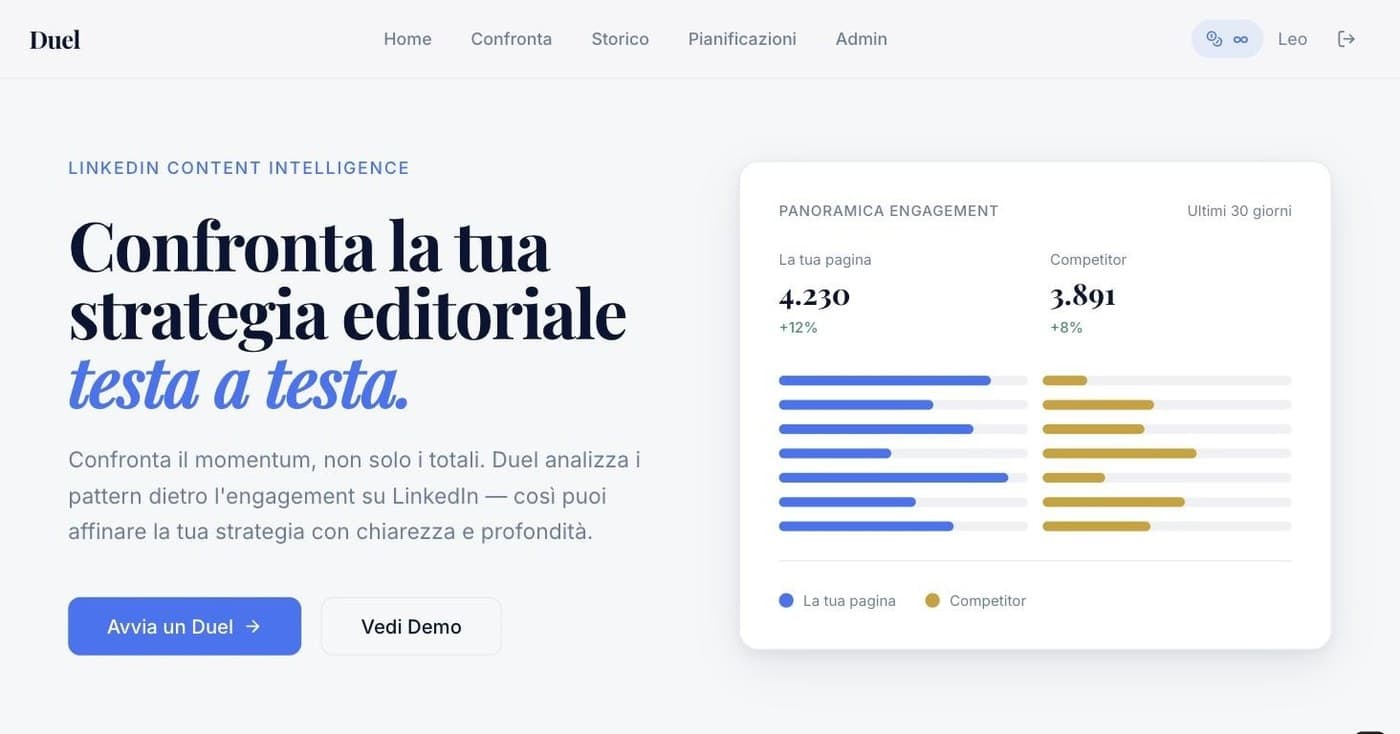Click the Vedi Demo button

point(411,626)
